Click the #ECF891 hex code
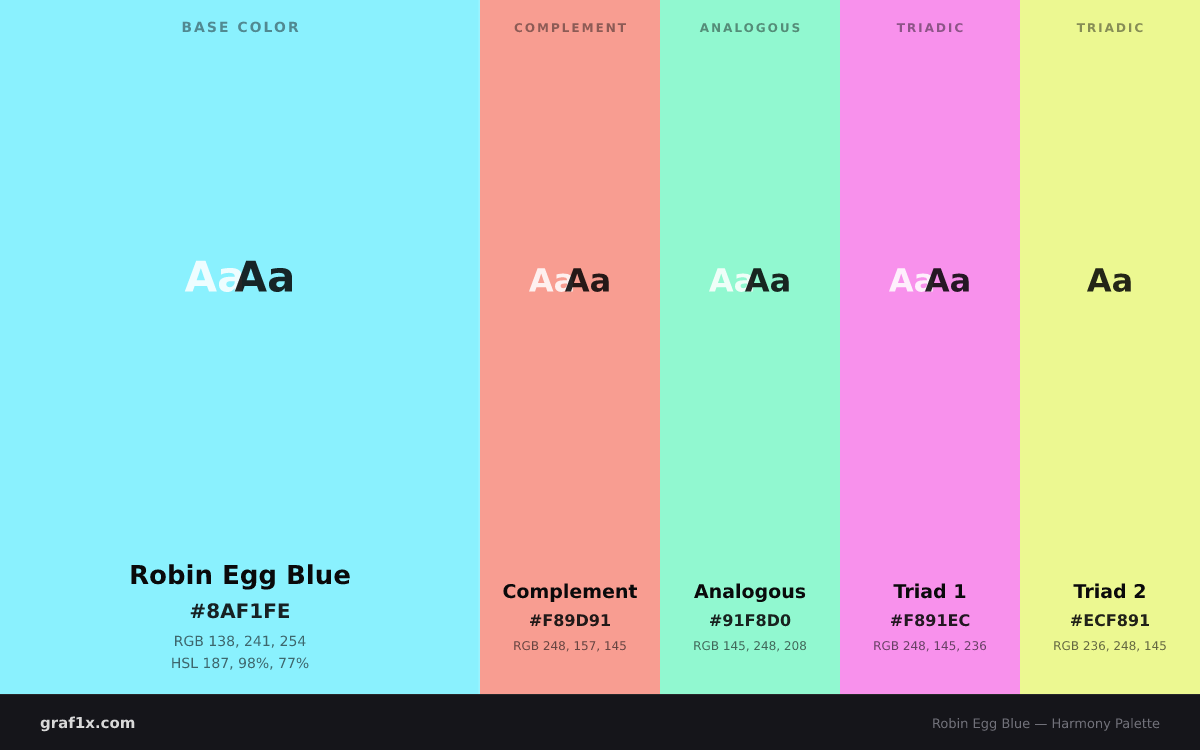This screenshot has height=750, width=1200. 1110,621
